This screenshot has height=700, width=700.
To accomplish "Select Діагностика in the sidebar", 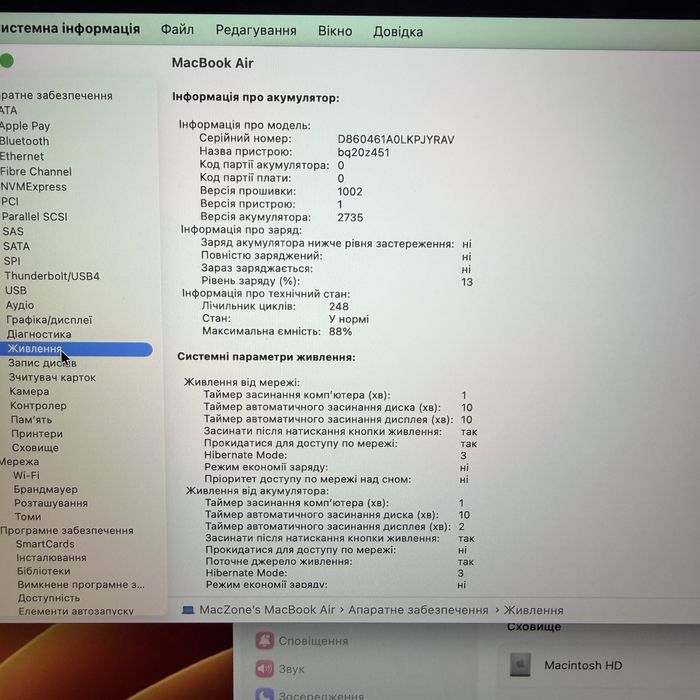I will tap(39, 334).
